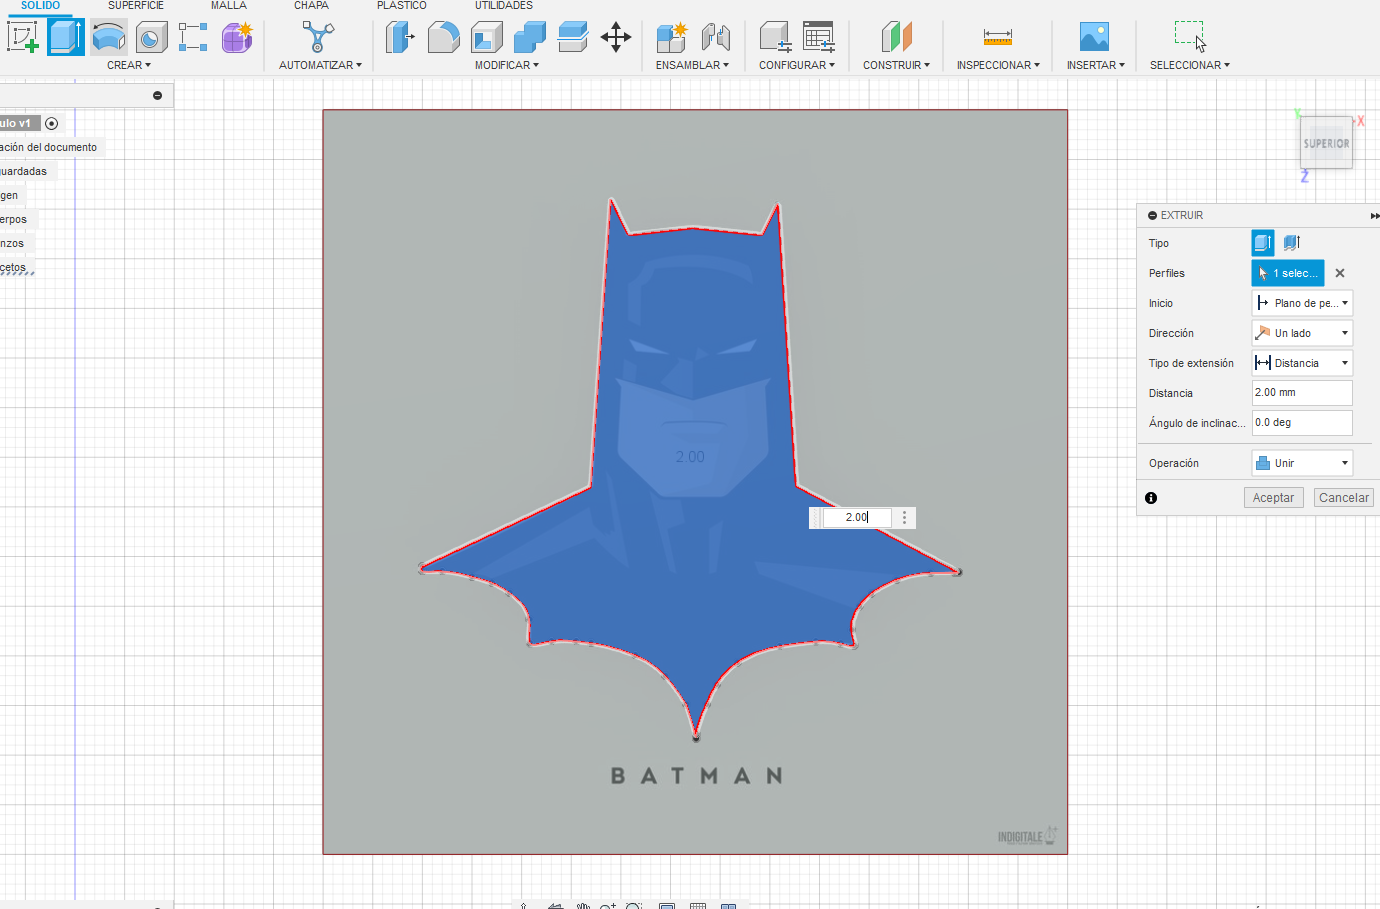1380x909 pixels.
Task: Select the Rectangular Pattern tool
Action: point(193,37)
